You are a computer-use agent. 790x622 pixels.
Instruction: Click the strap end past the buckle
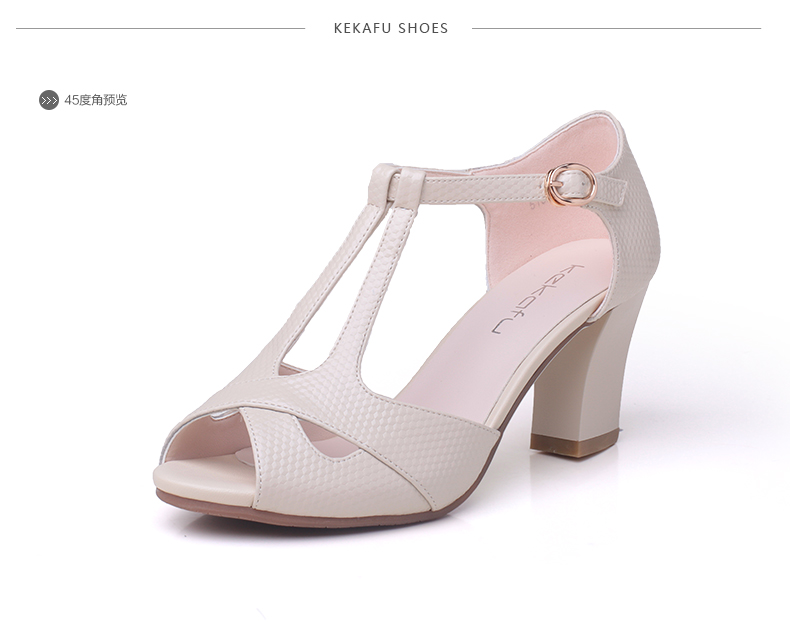click(x=611, y=192)
